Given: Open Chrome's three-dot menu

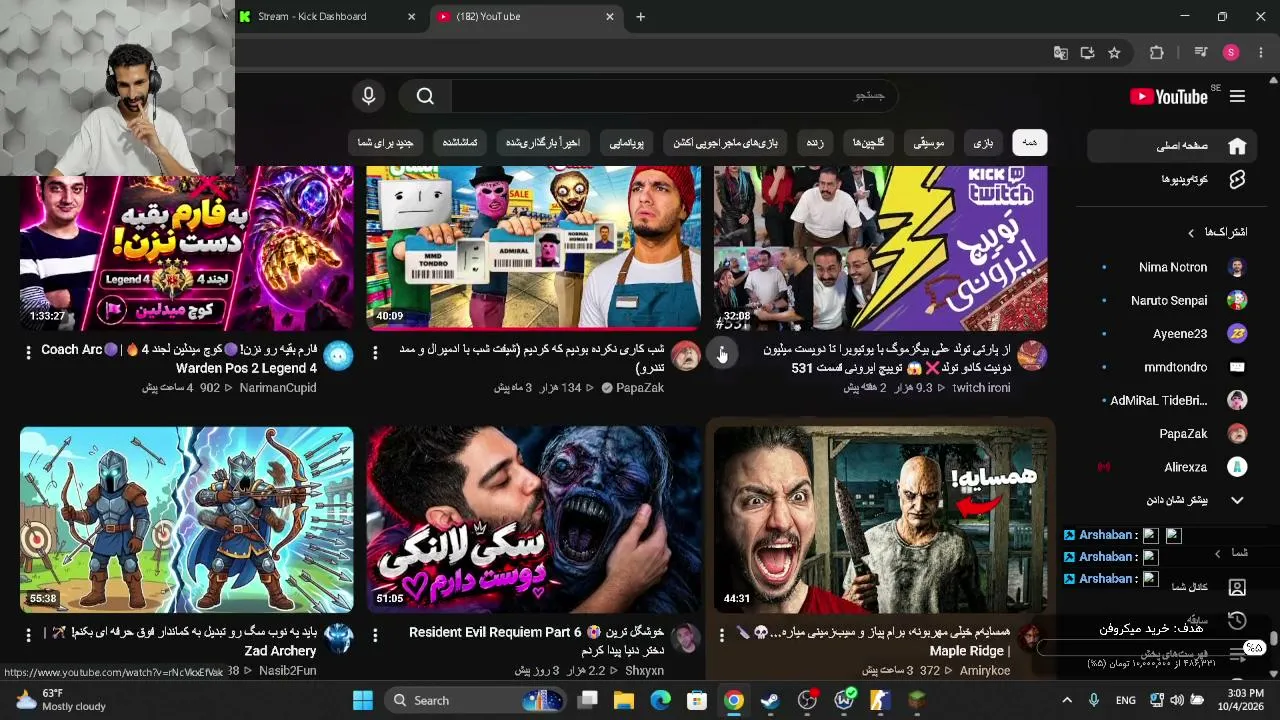Looking at the screenshot, I should click(x=1260, y=53).
